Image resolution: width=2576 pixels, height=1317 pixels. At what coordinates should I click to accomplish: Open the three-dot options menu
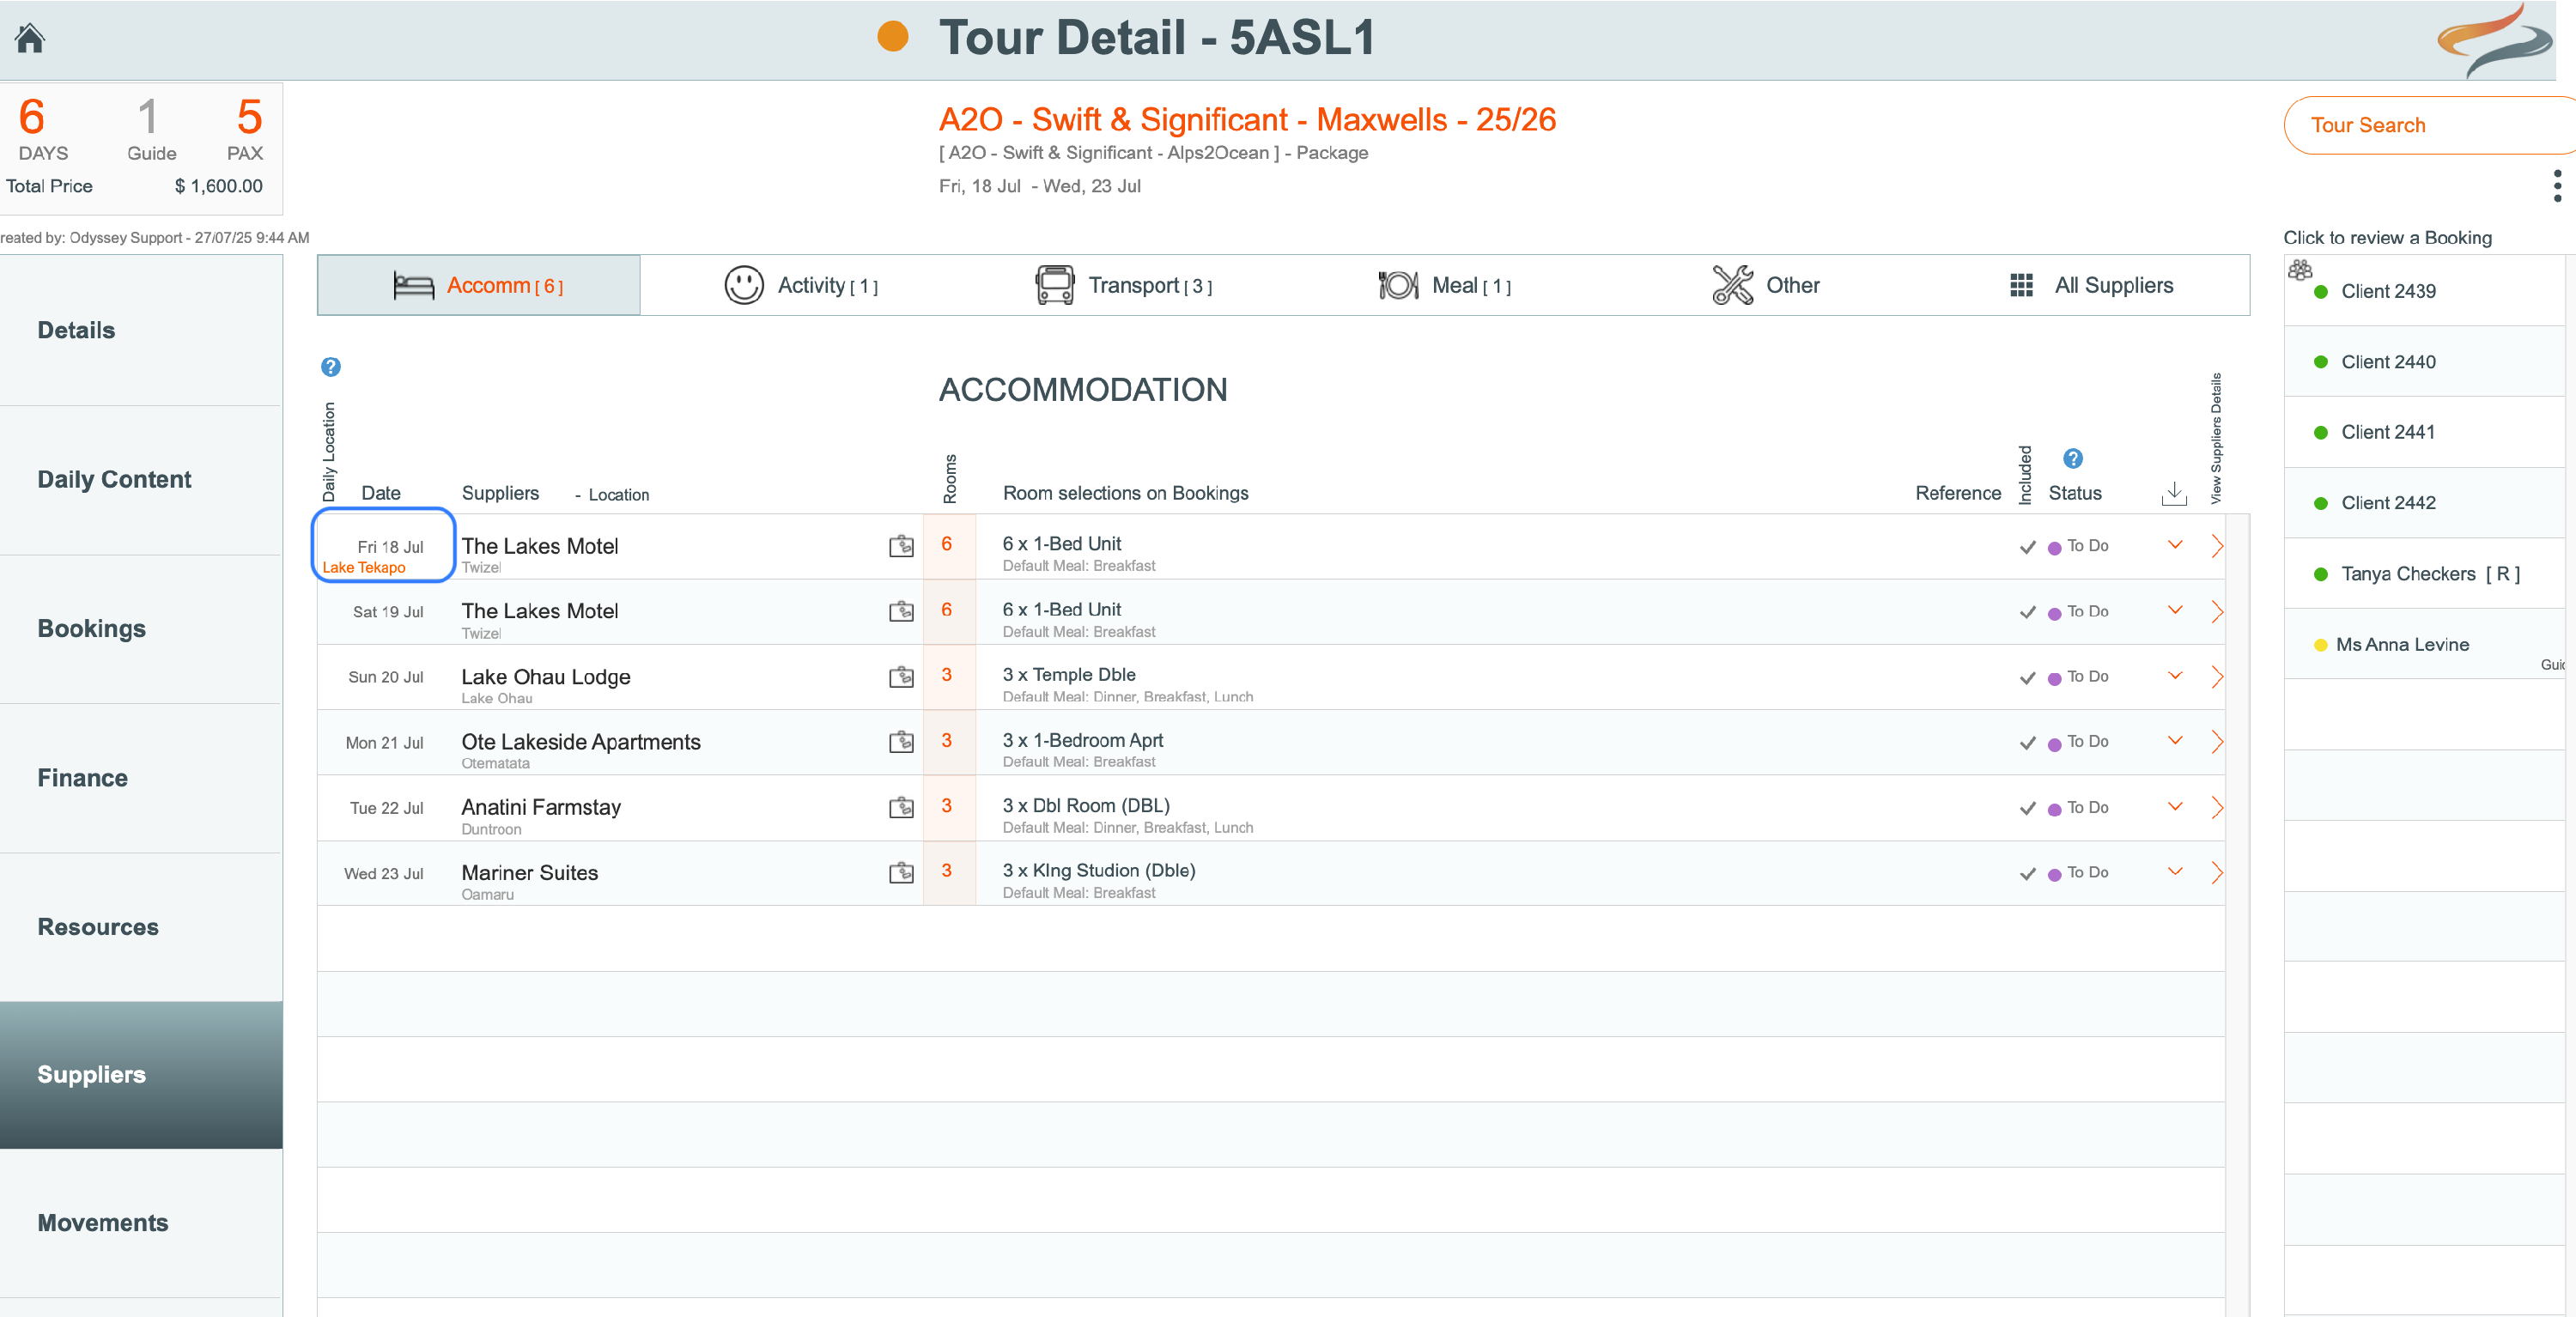tap(2556, 186)
